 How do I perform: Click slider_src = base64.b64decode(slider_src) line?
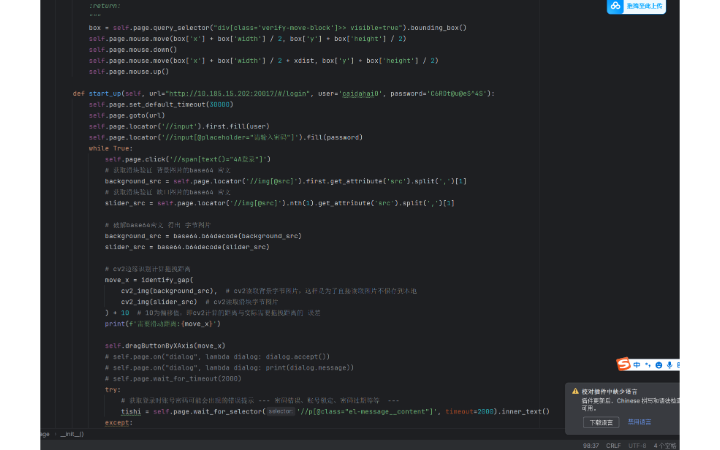click(x=187, y=247)
